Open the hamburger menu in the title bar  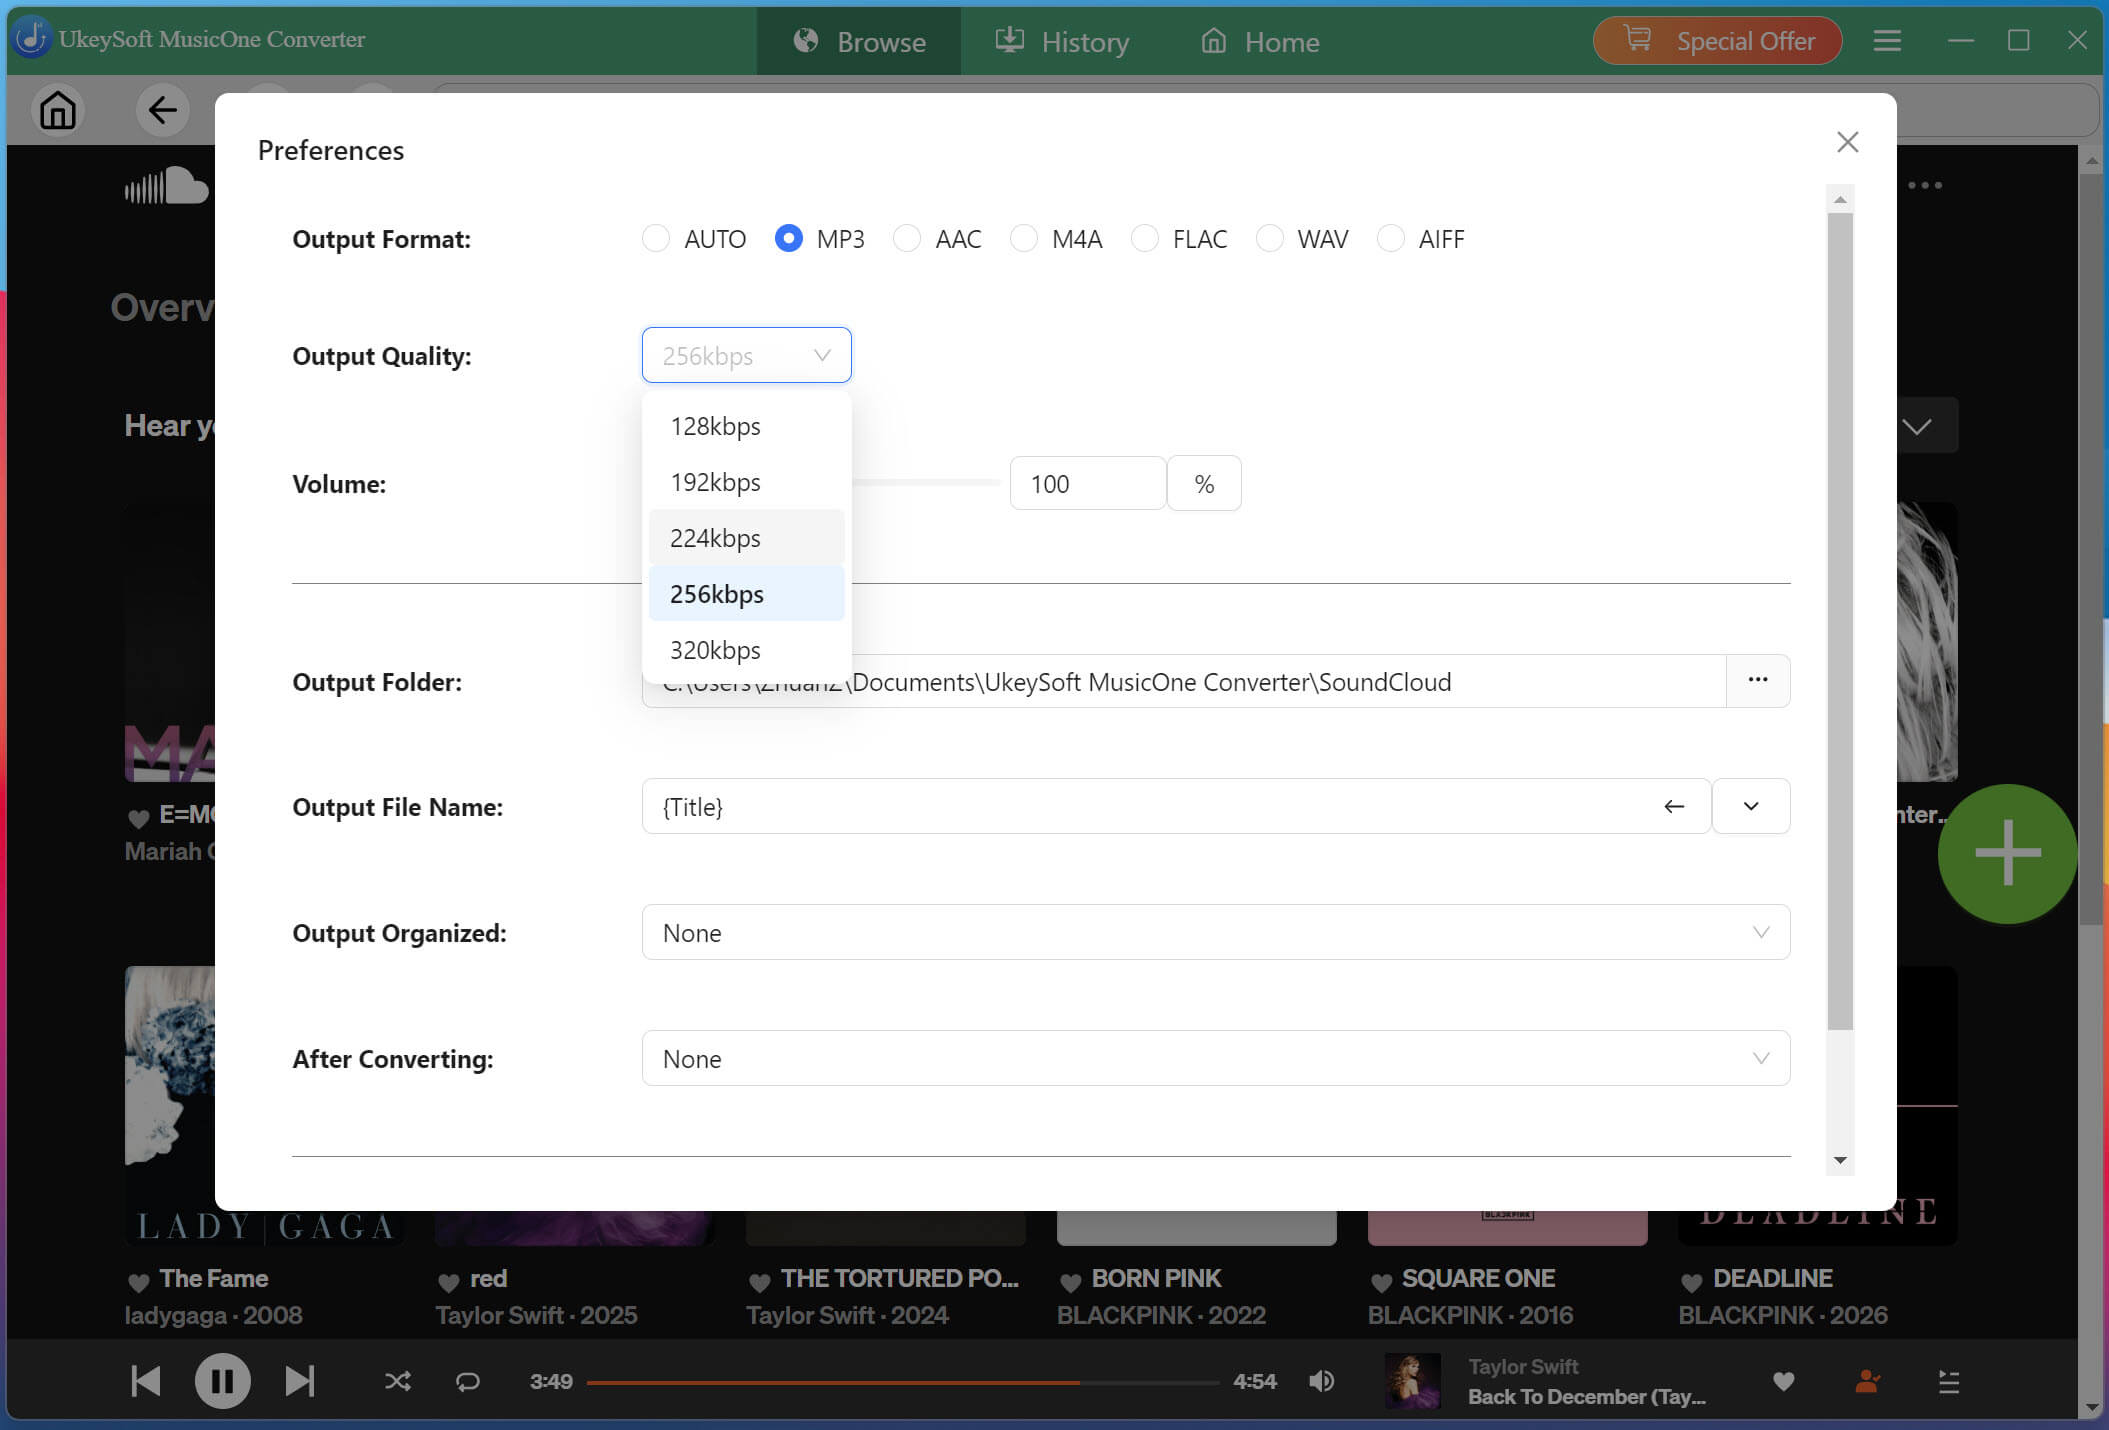tap(1887, 41)
